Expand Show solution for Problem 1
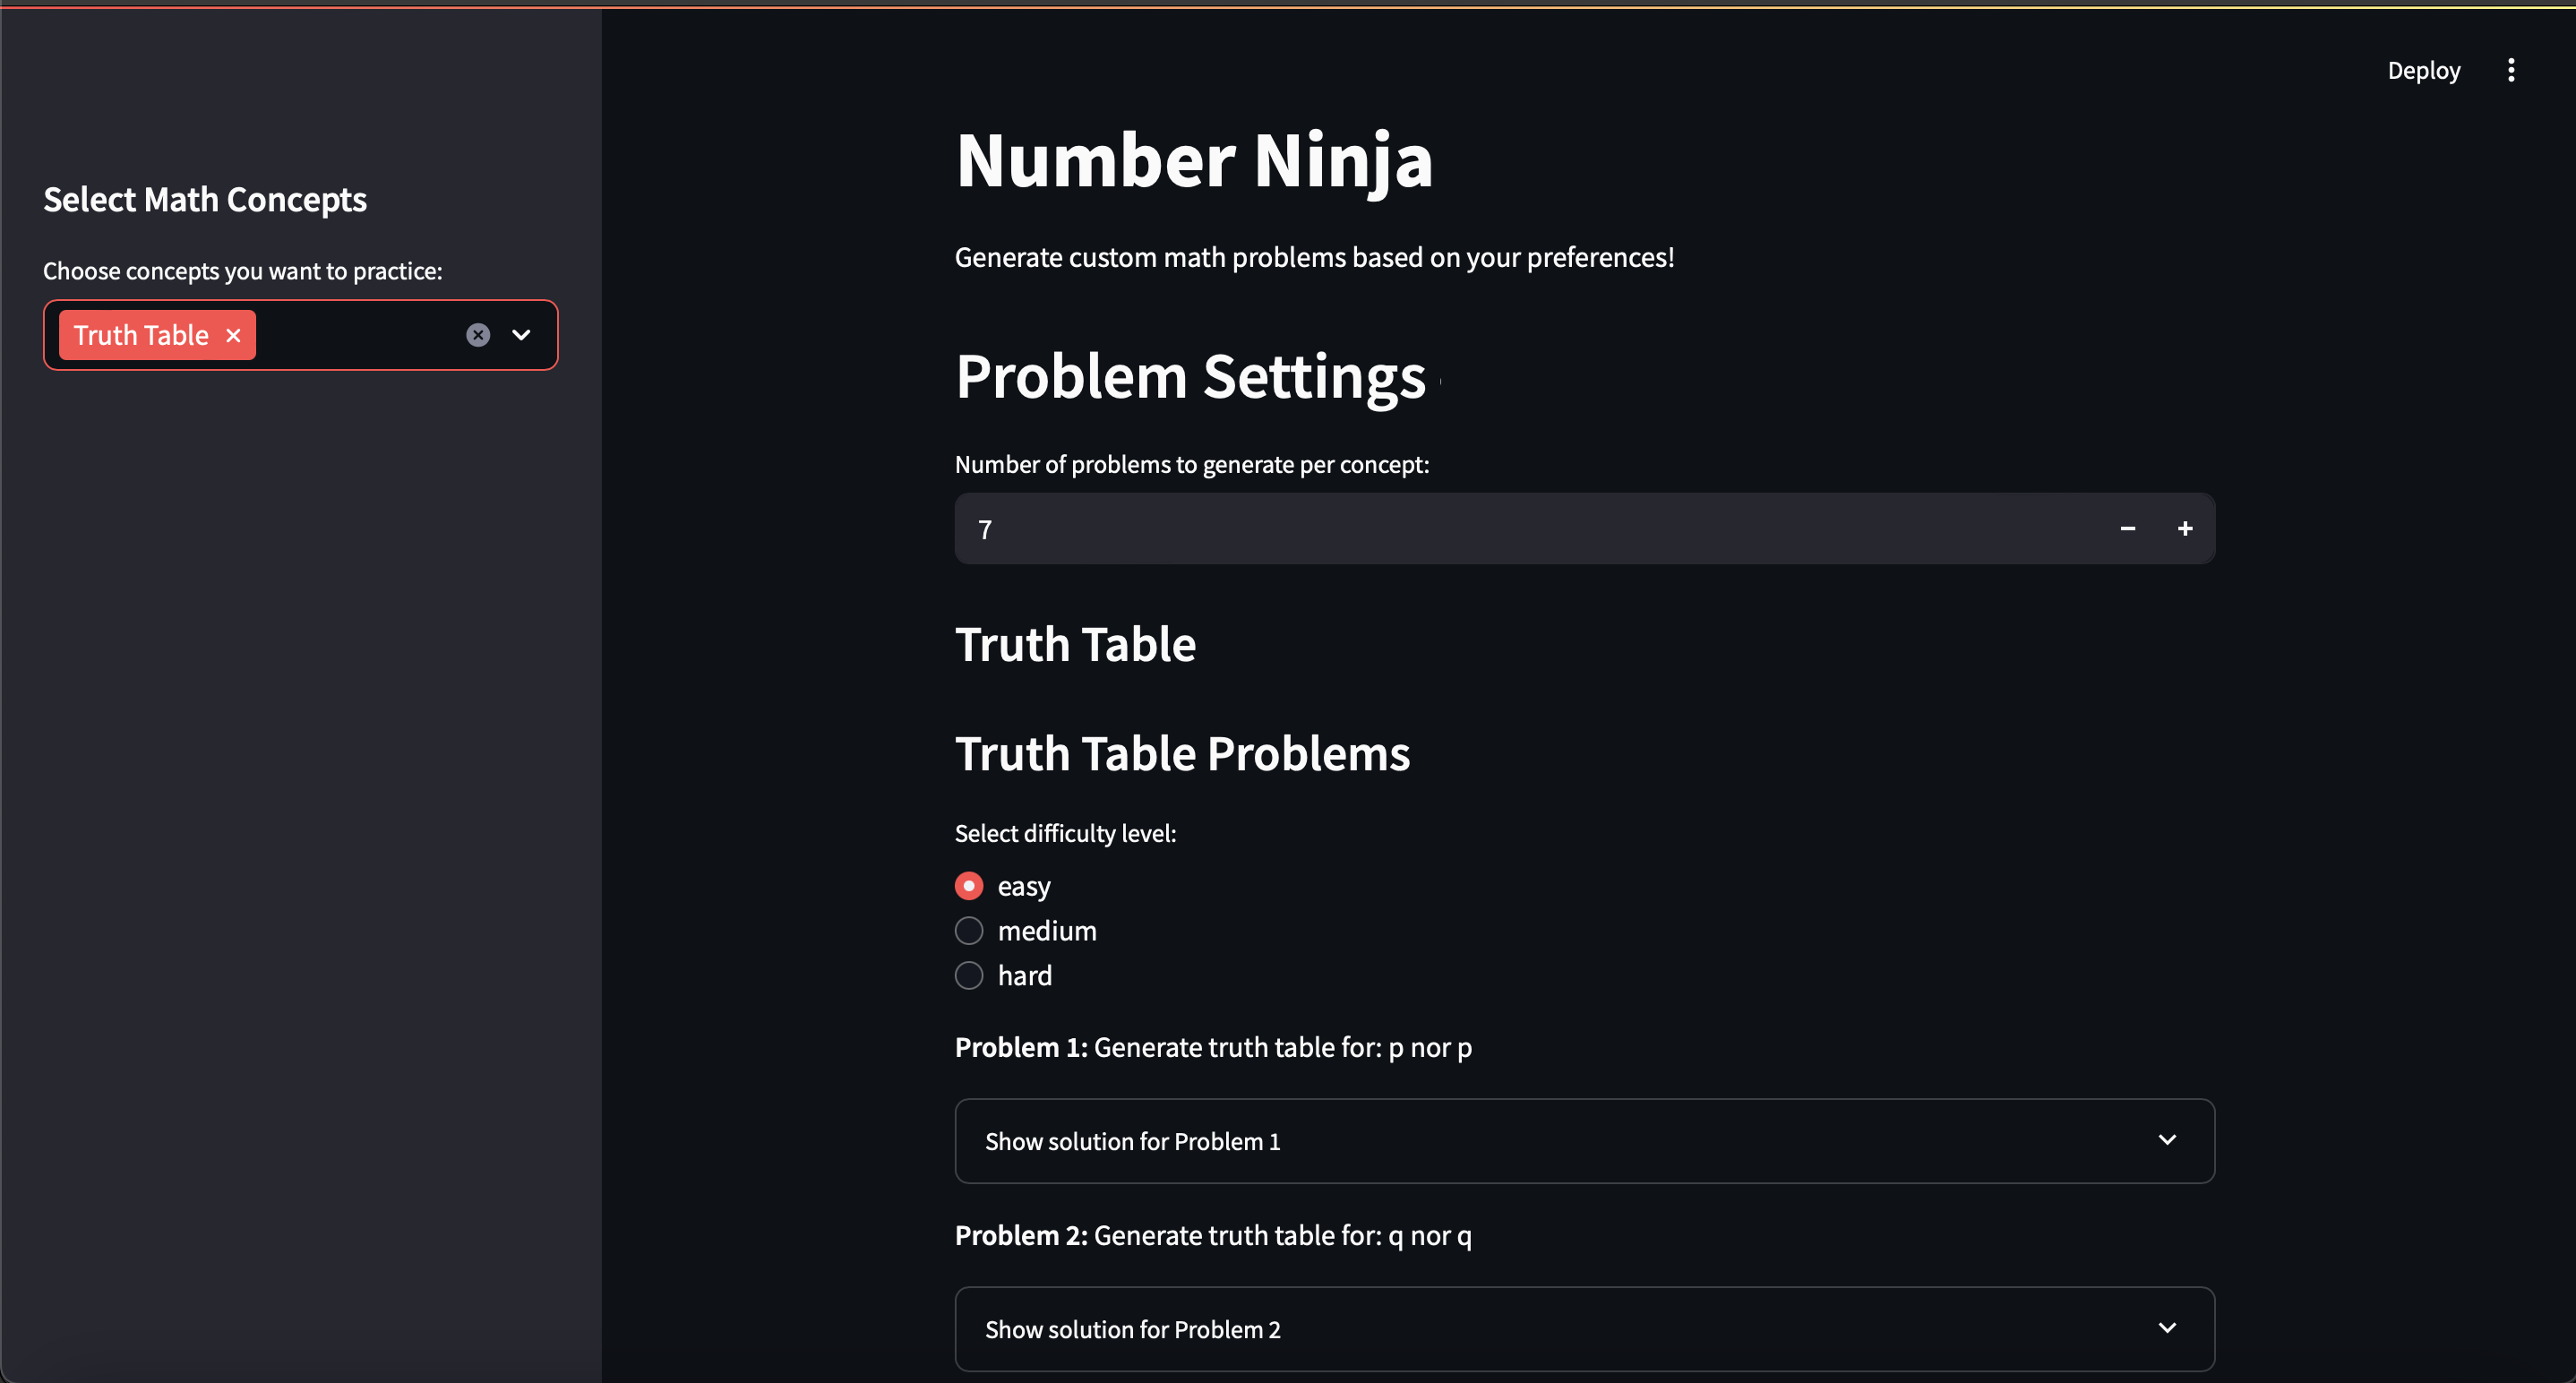Screen dimensions: 2576x1383 [x=1132, y=1141]
